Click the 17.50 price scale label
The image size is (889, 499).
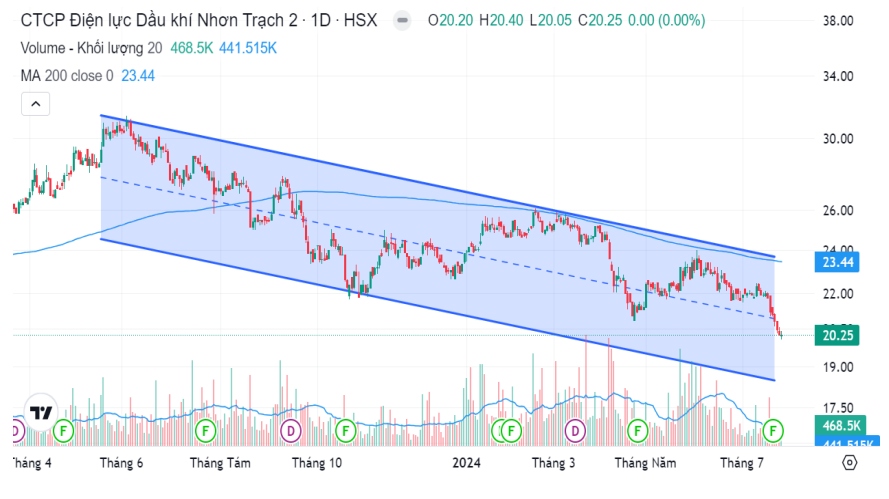(838, 408)
